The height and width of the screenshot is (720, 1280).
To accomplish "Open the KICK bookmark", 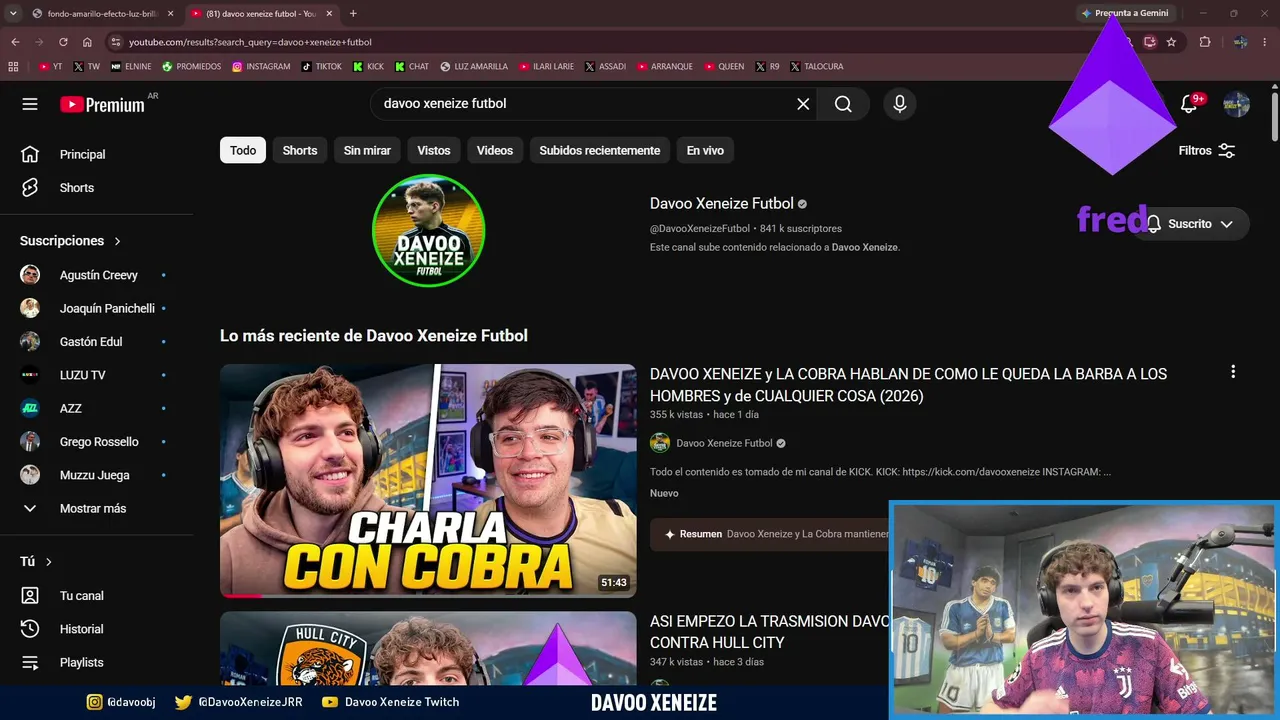I will [x=368, y=66].
